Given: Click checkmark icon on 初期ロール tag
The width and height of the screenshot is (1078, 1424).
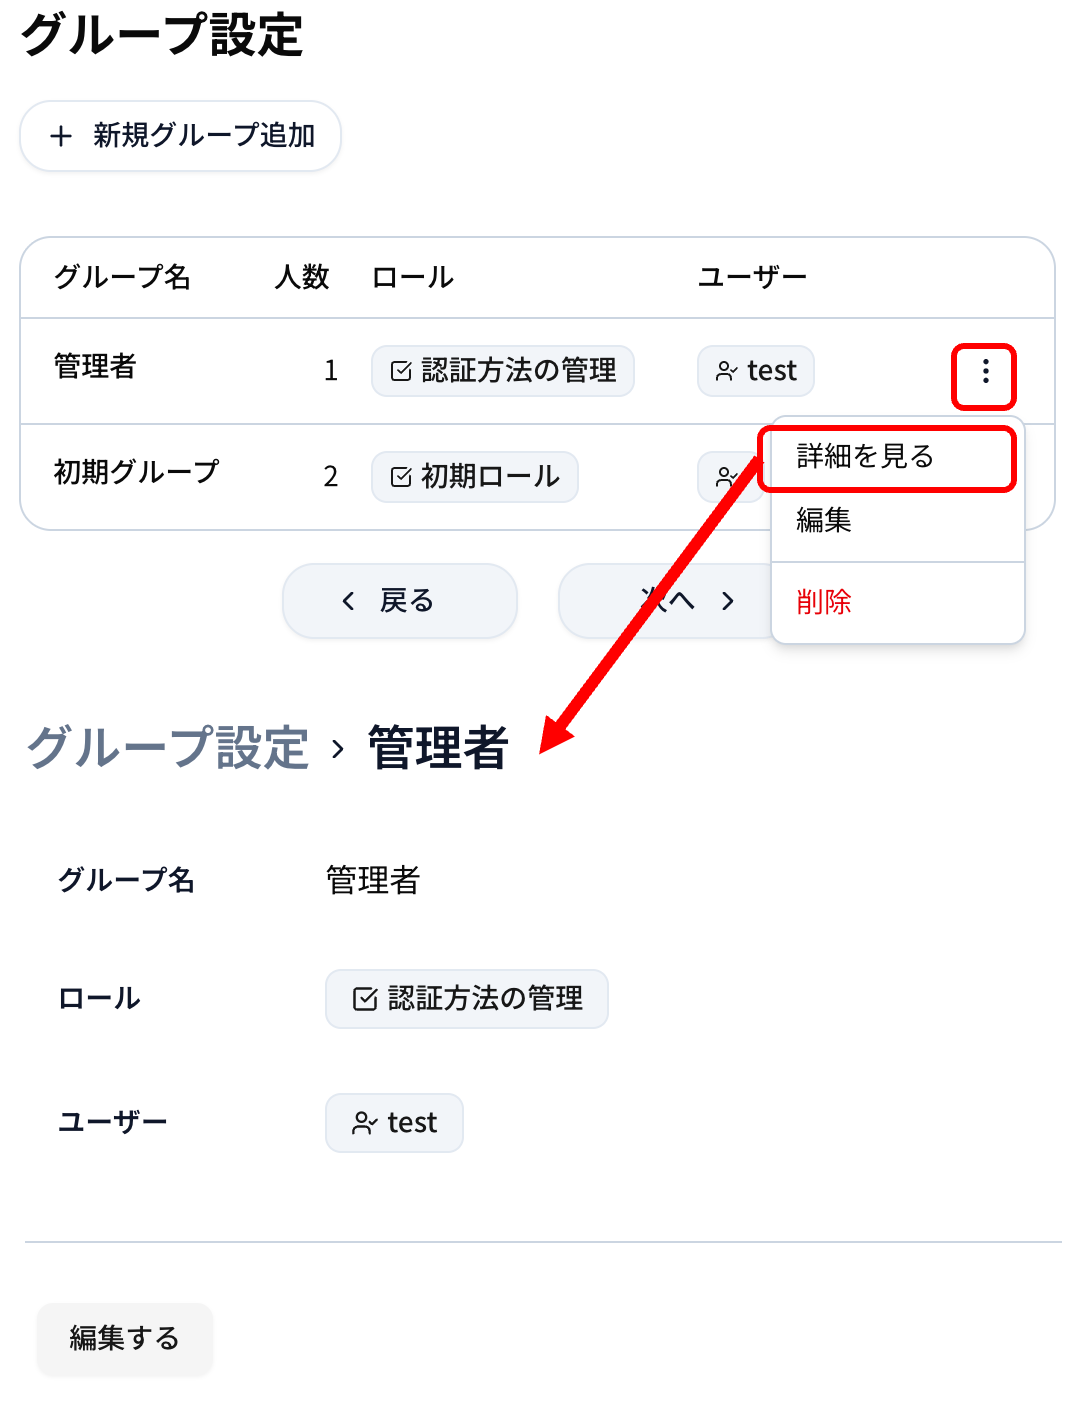Looking at the screenshot, I should 401,477.
